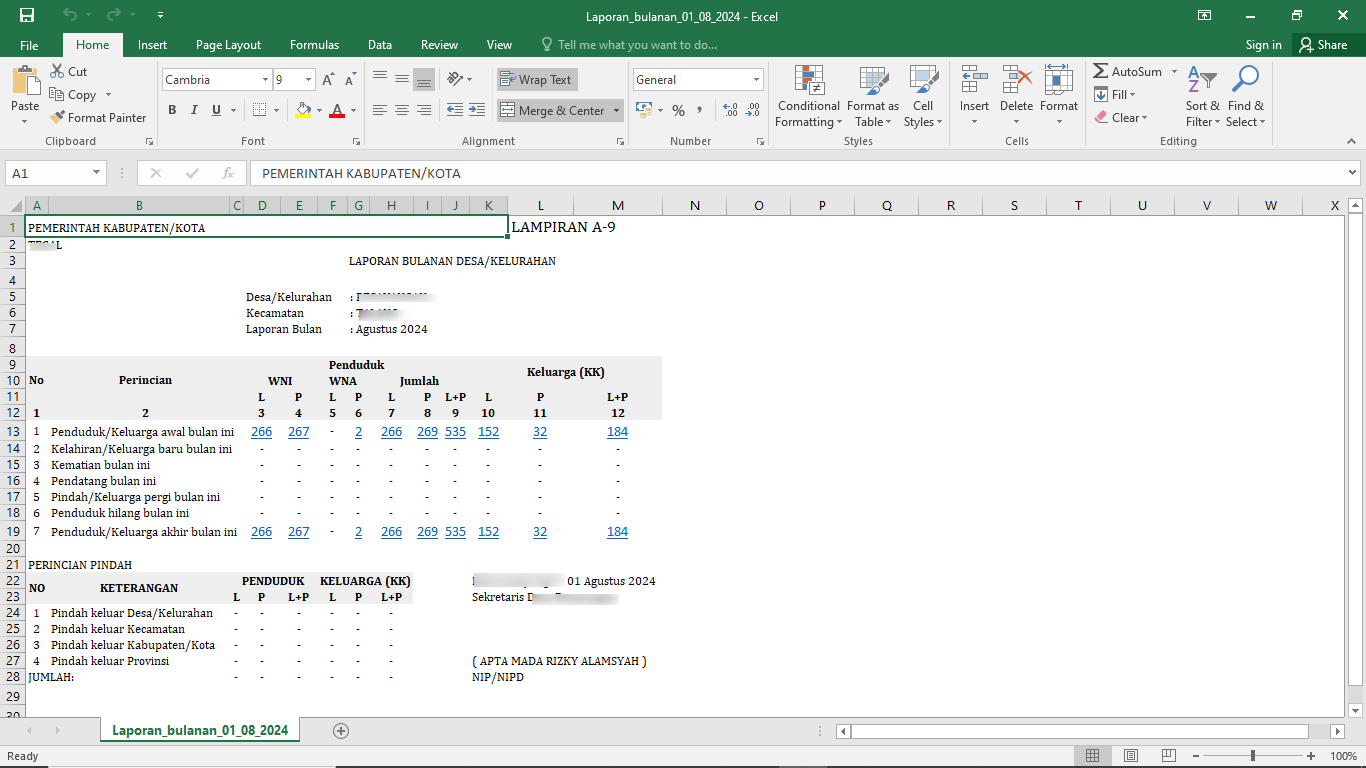Middle align cell content icon

(x=402, y=79)
